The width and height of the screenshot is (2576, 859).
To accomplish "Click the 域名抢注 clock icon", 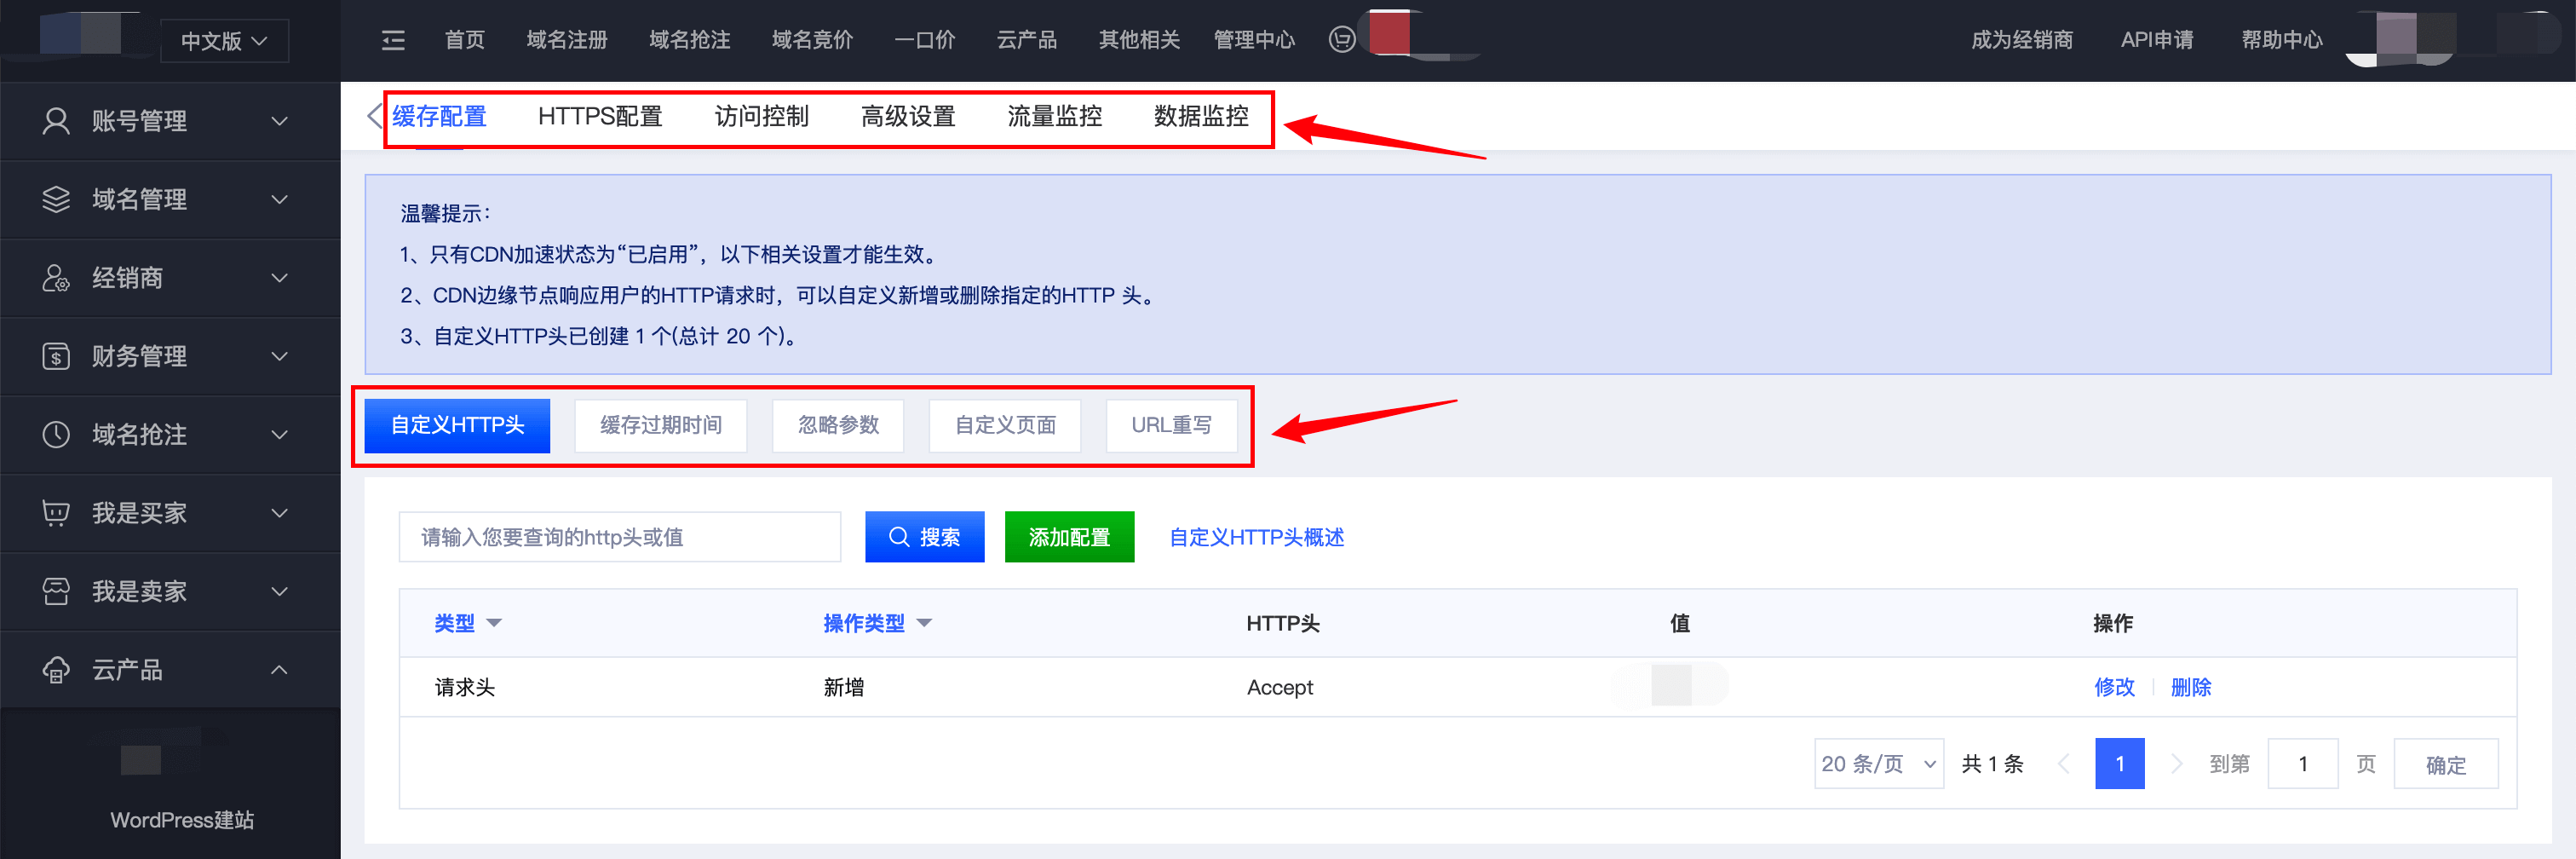I will [56, 434].
